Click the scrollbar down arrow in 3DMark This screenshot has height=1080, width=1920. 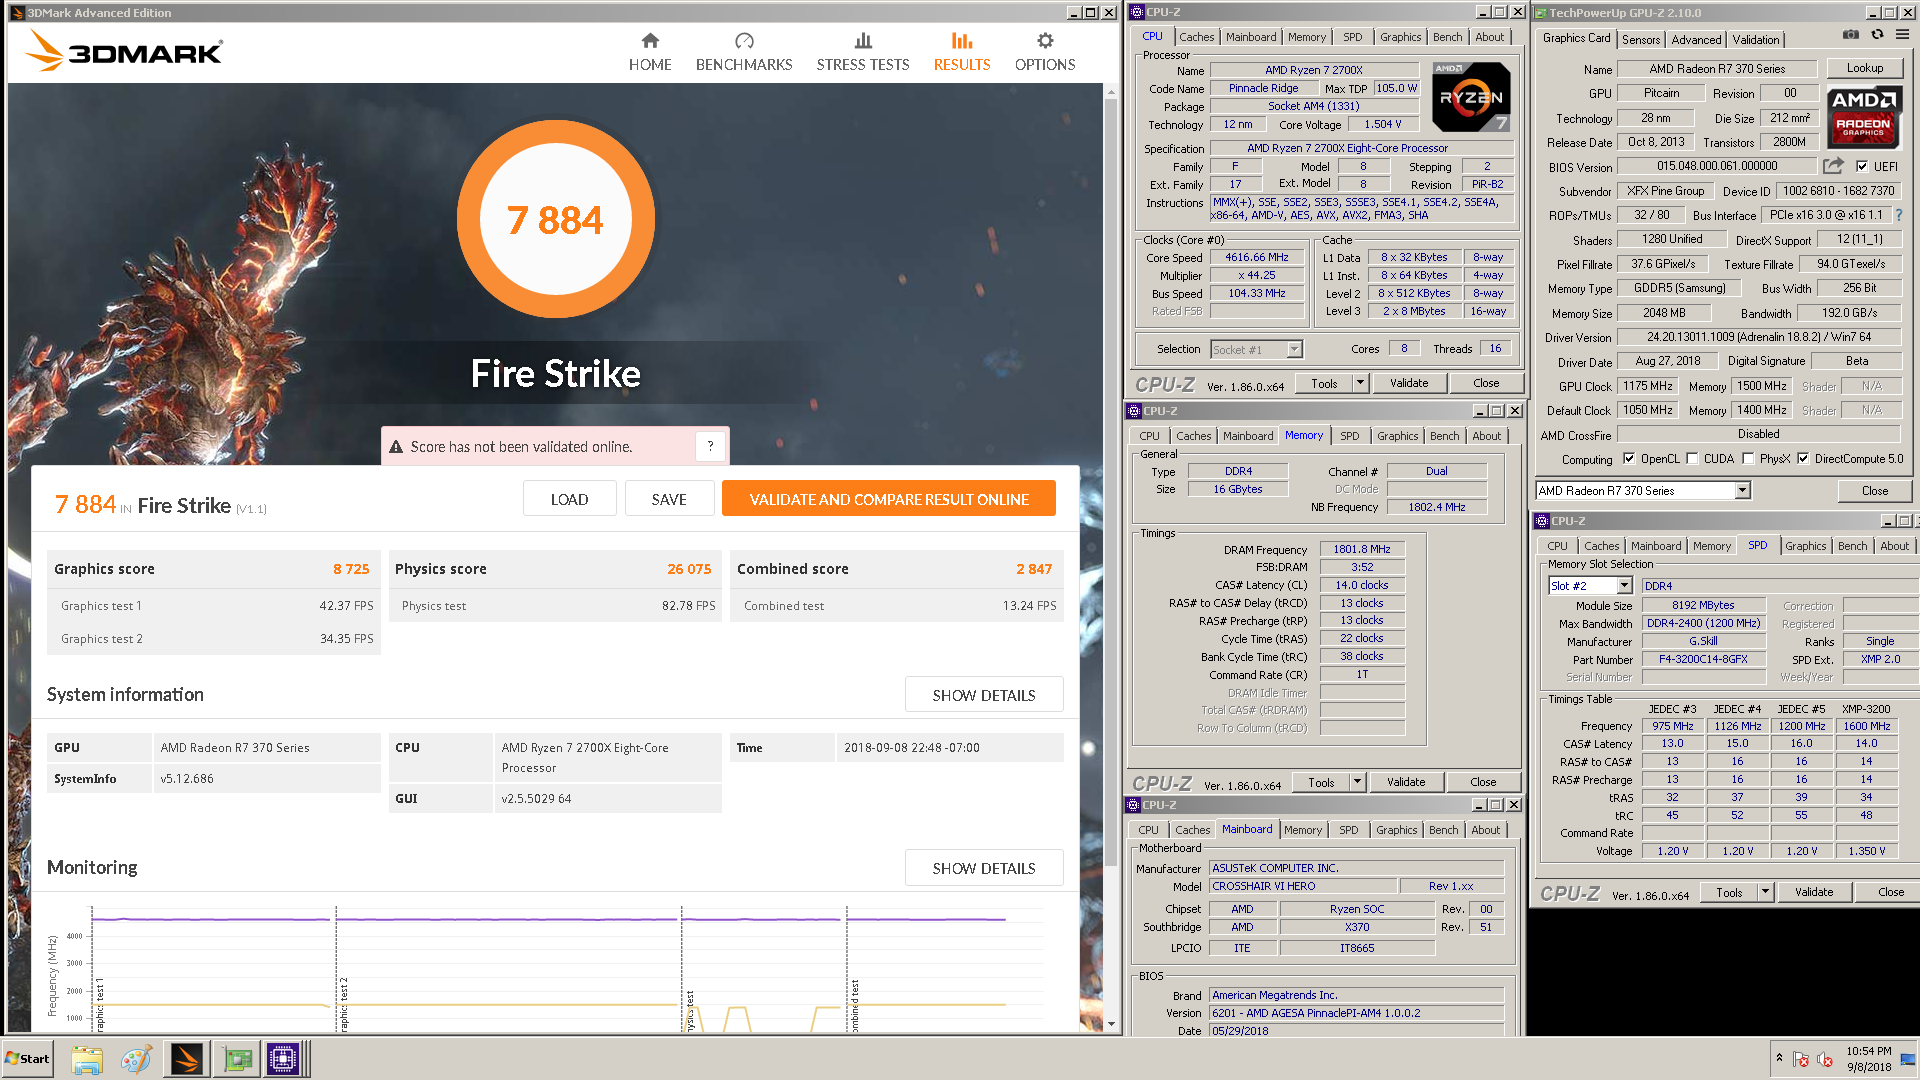(x=1111, y=1024)
